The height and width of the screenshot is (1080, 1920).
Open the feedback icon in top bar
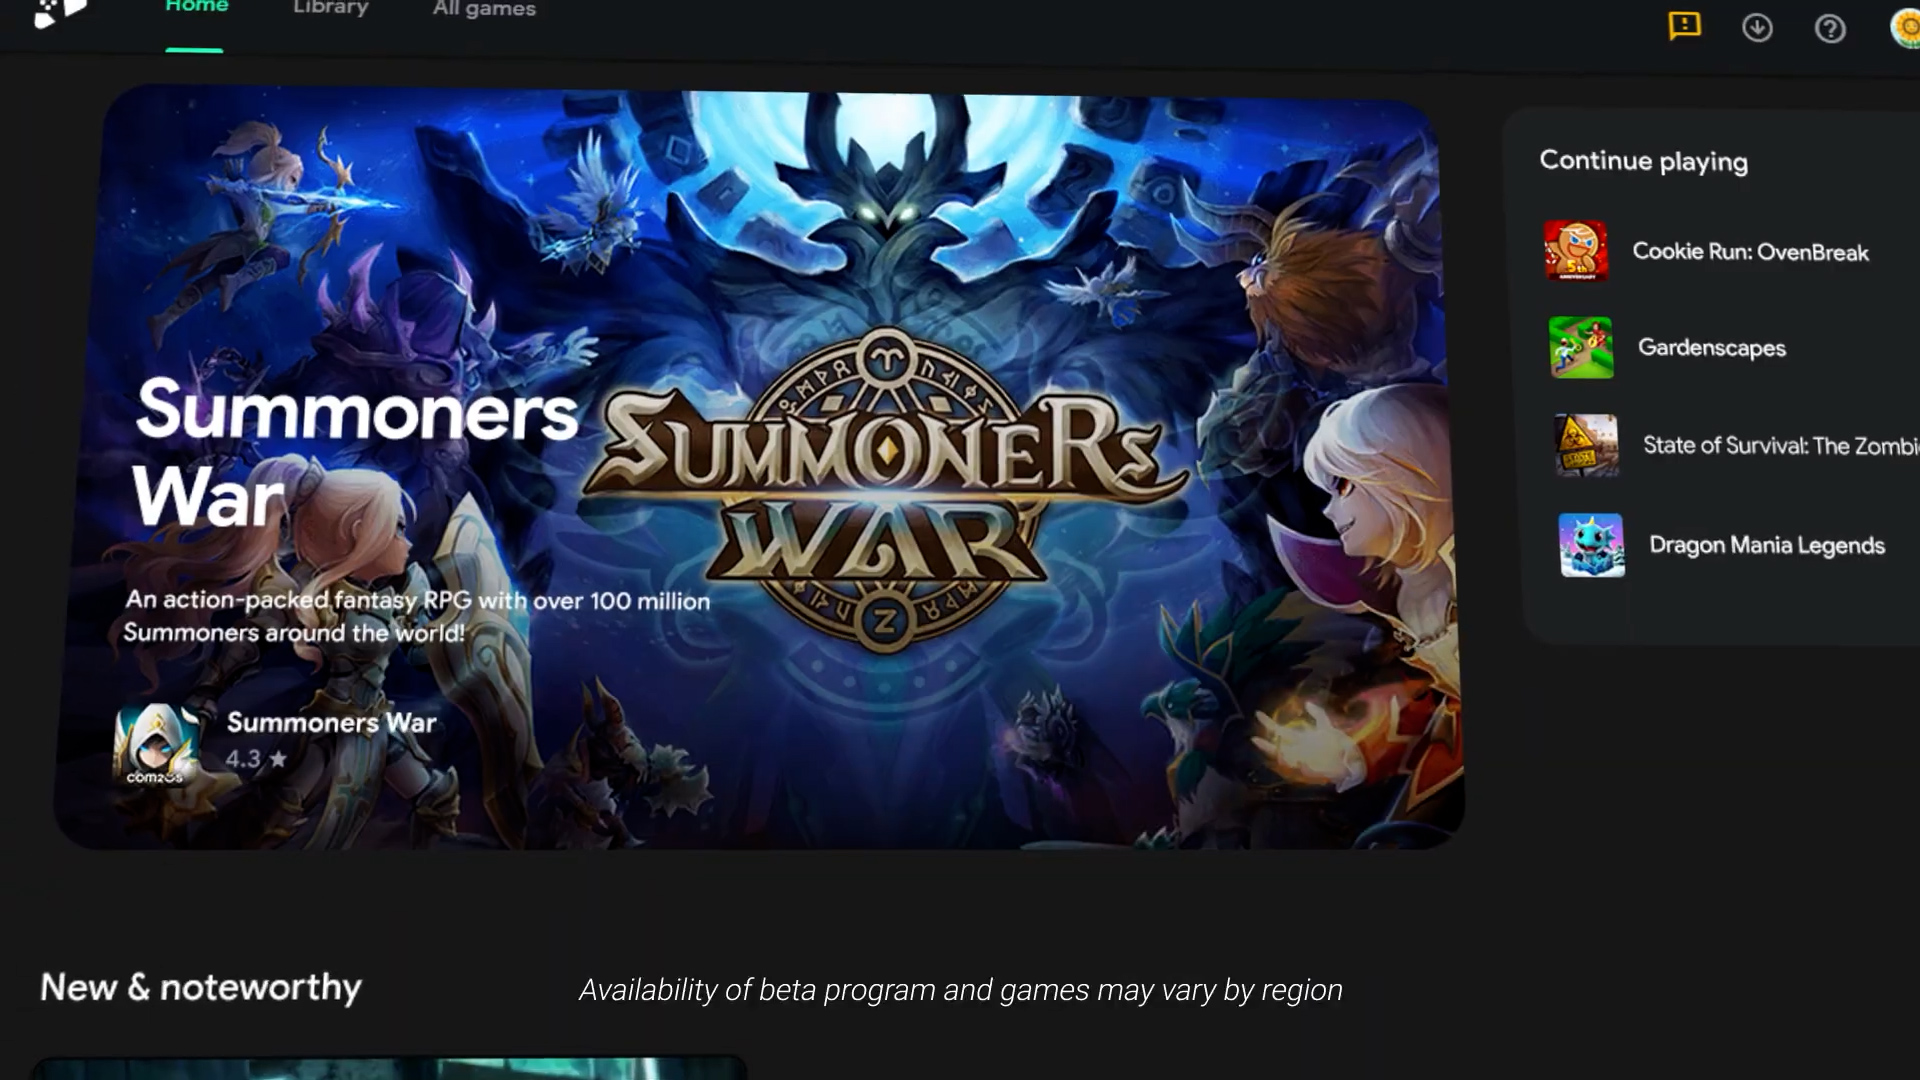(1685, 26)
